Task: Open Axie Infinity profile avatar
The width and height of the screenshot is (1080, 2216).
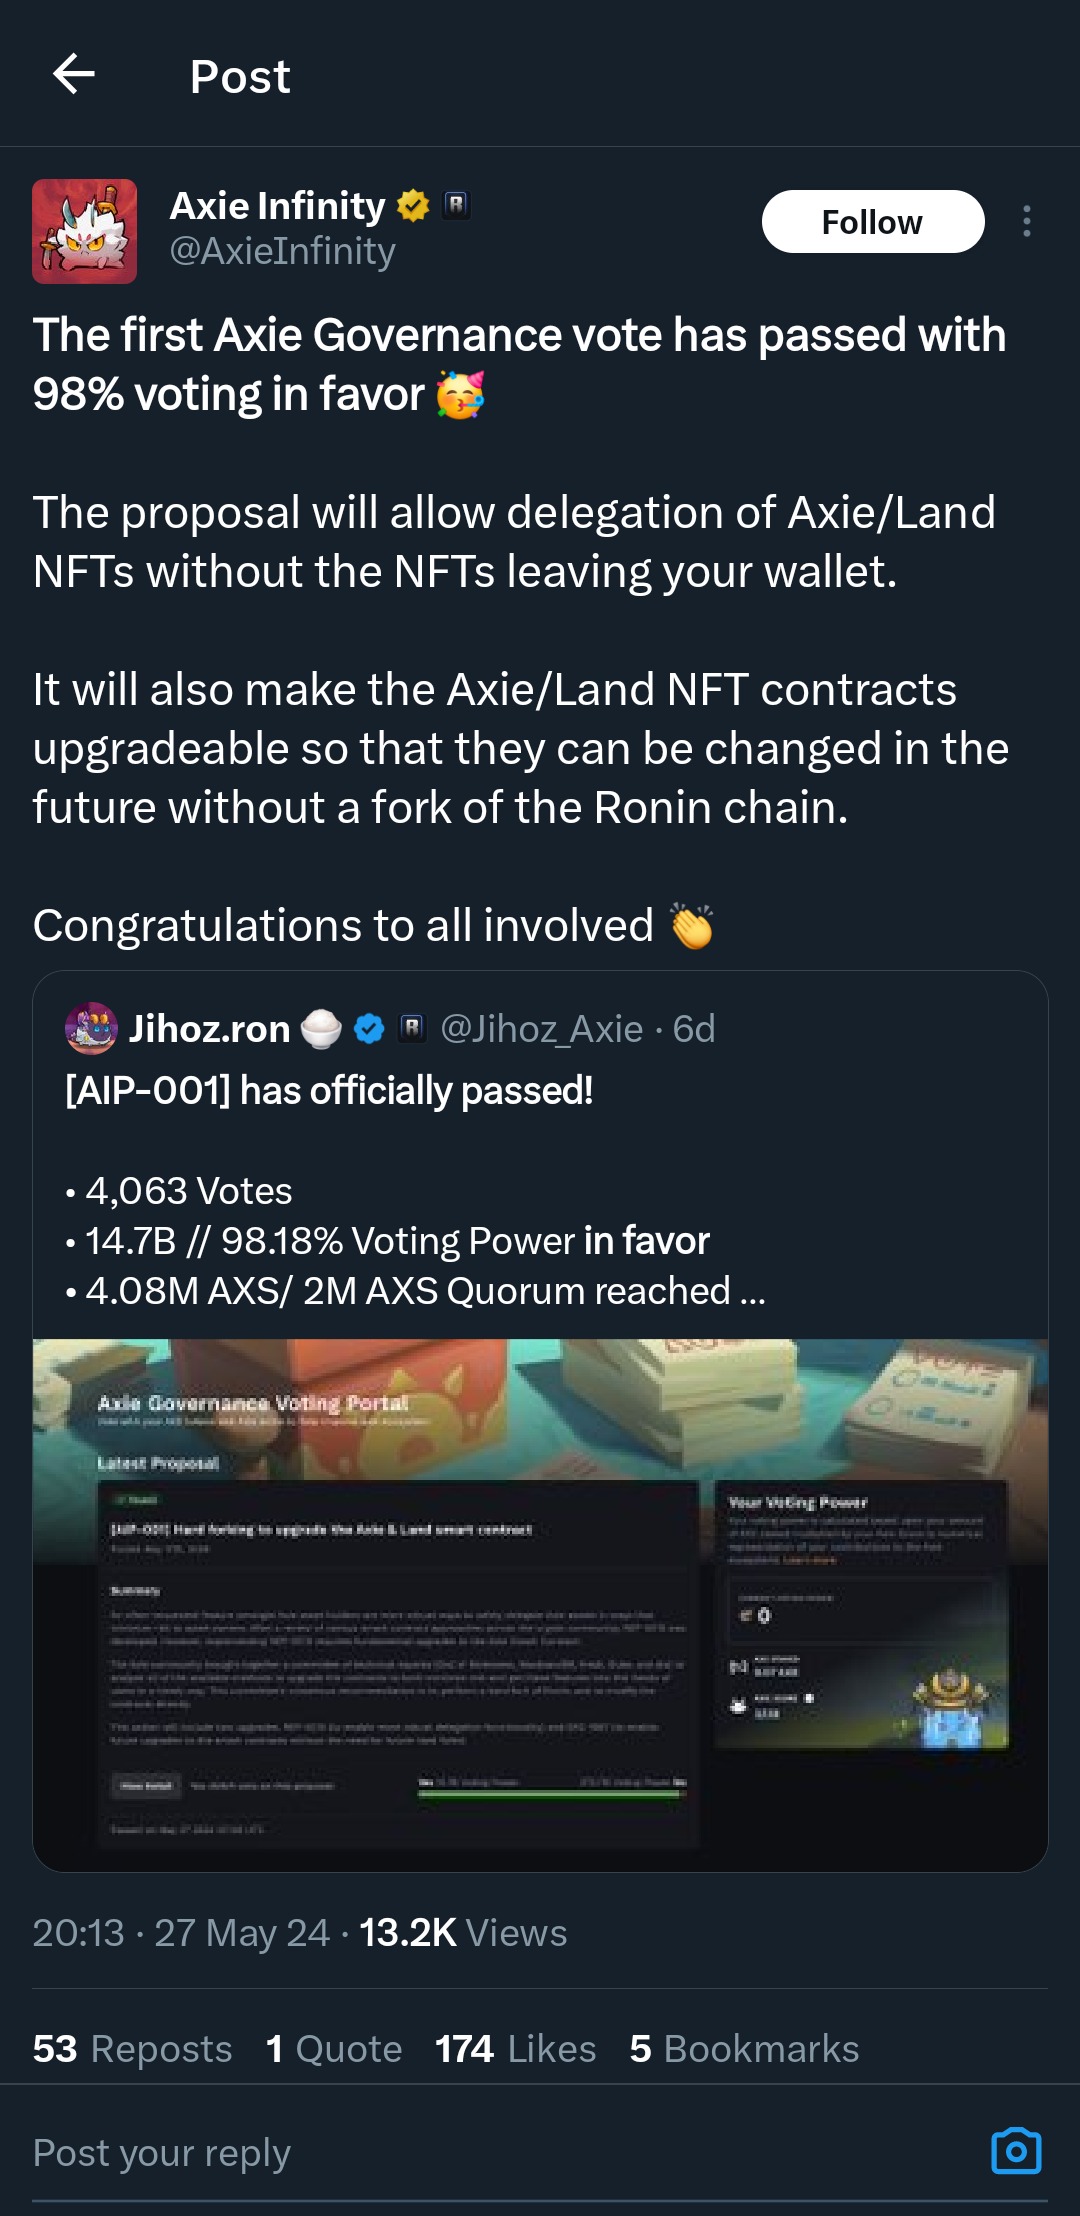Action: pyautogui.click(x=84, y=231)
